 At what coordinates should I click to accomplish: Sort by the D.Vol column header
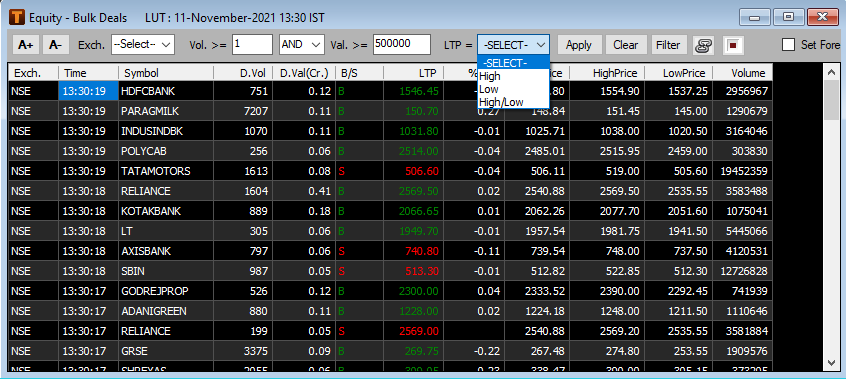[x=243, y=73]
